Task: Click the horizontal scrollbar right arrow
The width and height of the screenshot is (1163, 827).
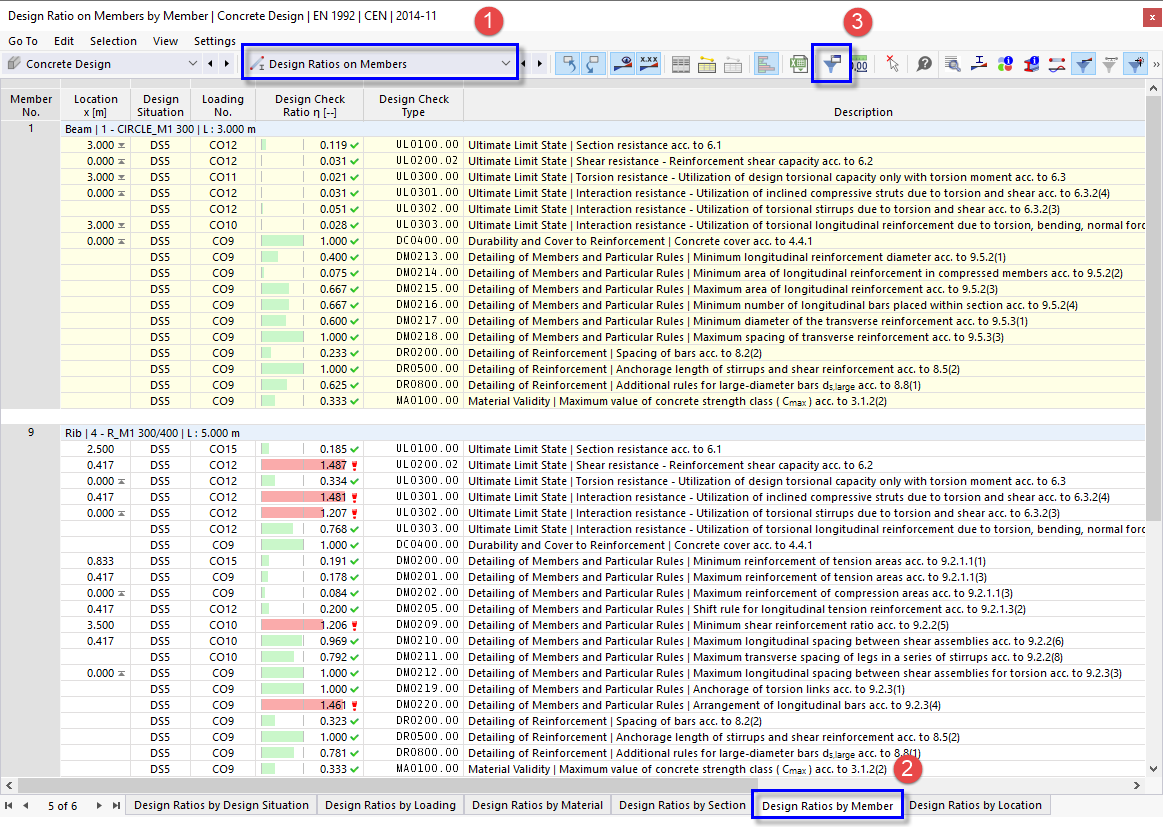Action: click(1137, 785)
